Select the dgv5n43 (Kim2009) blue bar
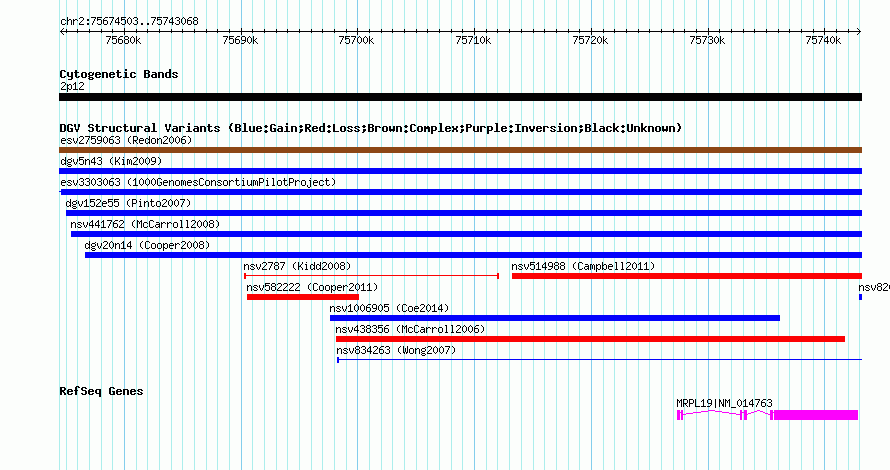890x470 pixels. tap(460, 171)
